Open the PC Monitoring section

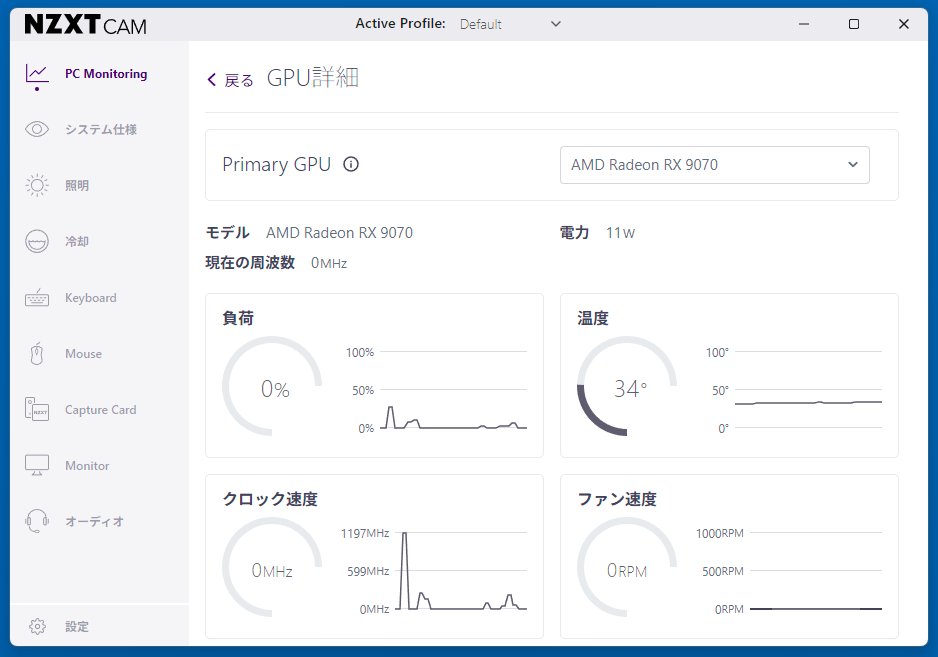[106, 74]
